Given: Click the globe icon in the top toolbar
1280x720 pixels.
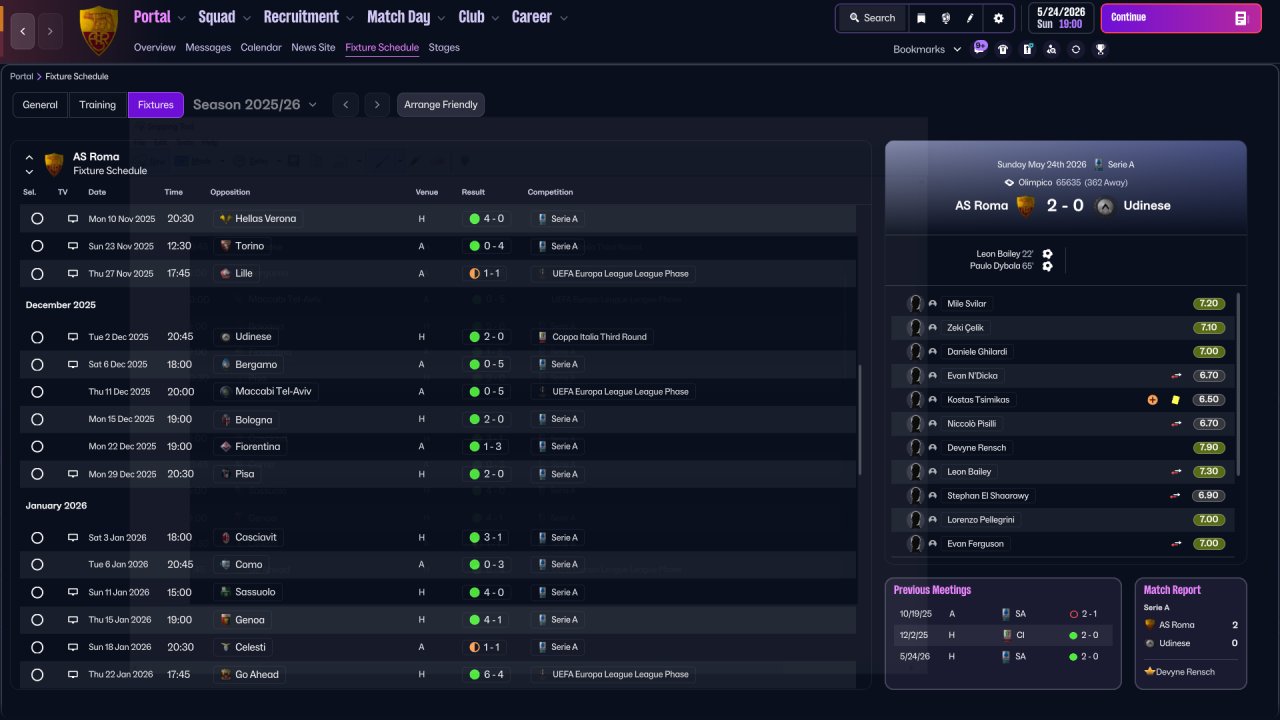Looking at the screenshot, I should click(x=945, y=18).
